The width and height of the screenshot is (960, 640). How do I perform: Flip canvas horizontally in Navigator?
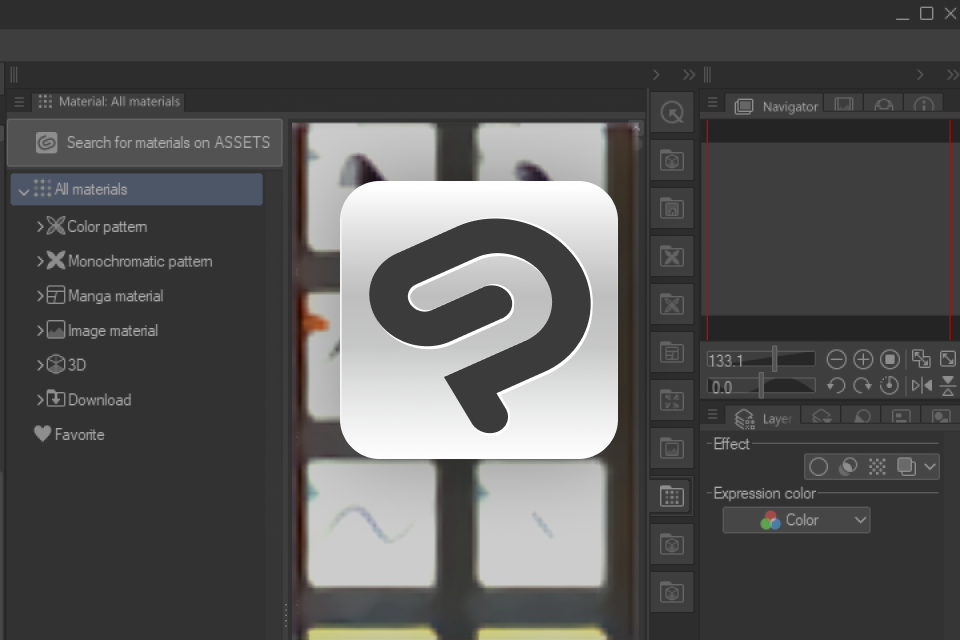[x=921, y=385]
